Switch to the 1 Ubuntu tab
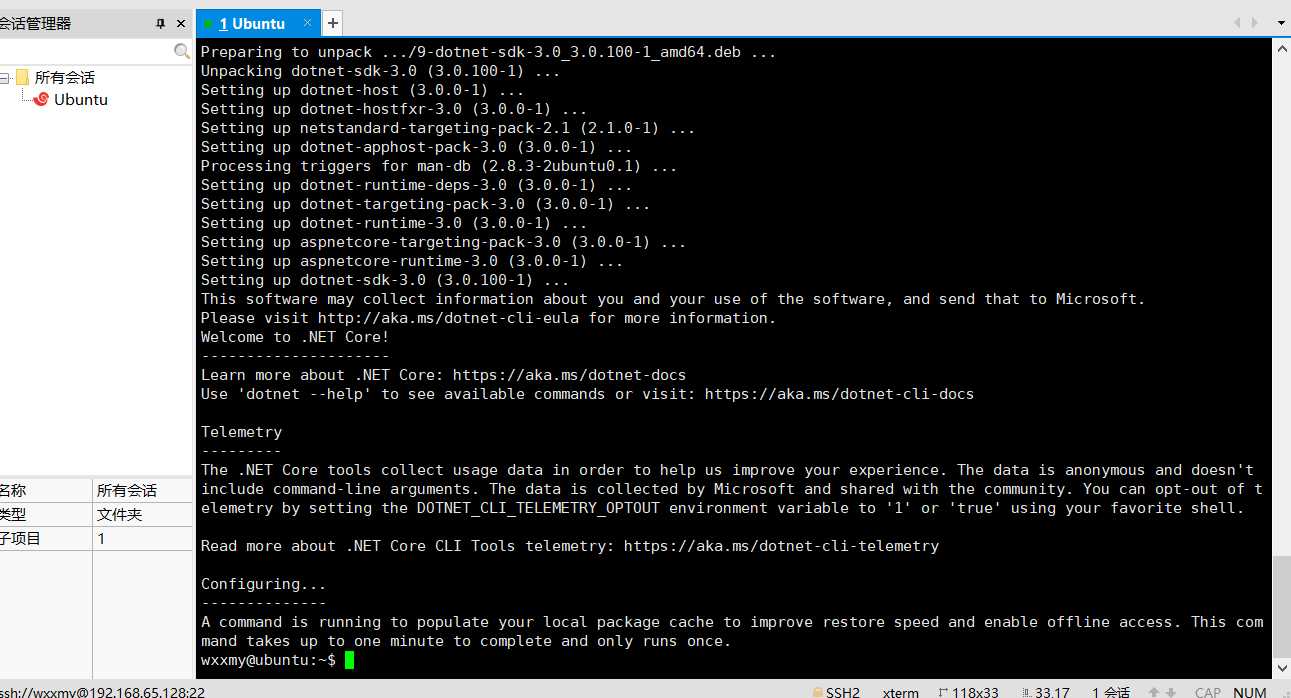The width and height of the screenshot is (1291, 698). pos(258,23)
